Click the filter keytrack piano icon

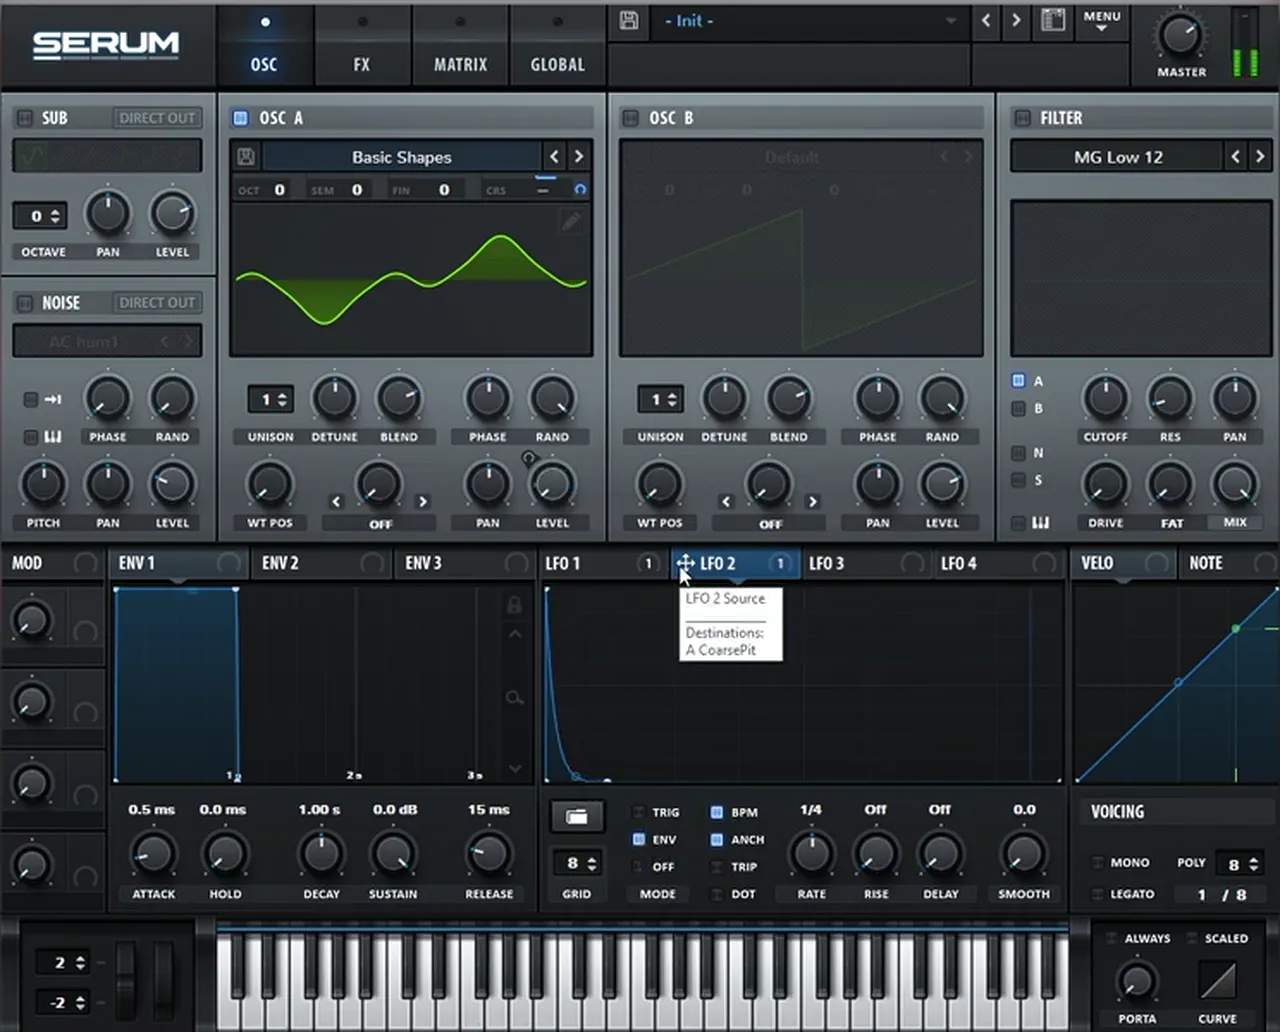click(x=1041, y=523)
